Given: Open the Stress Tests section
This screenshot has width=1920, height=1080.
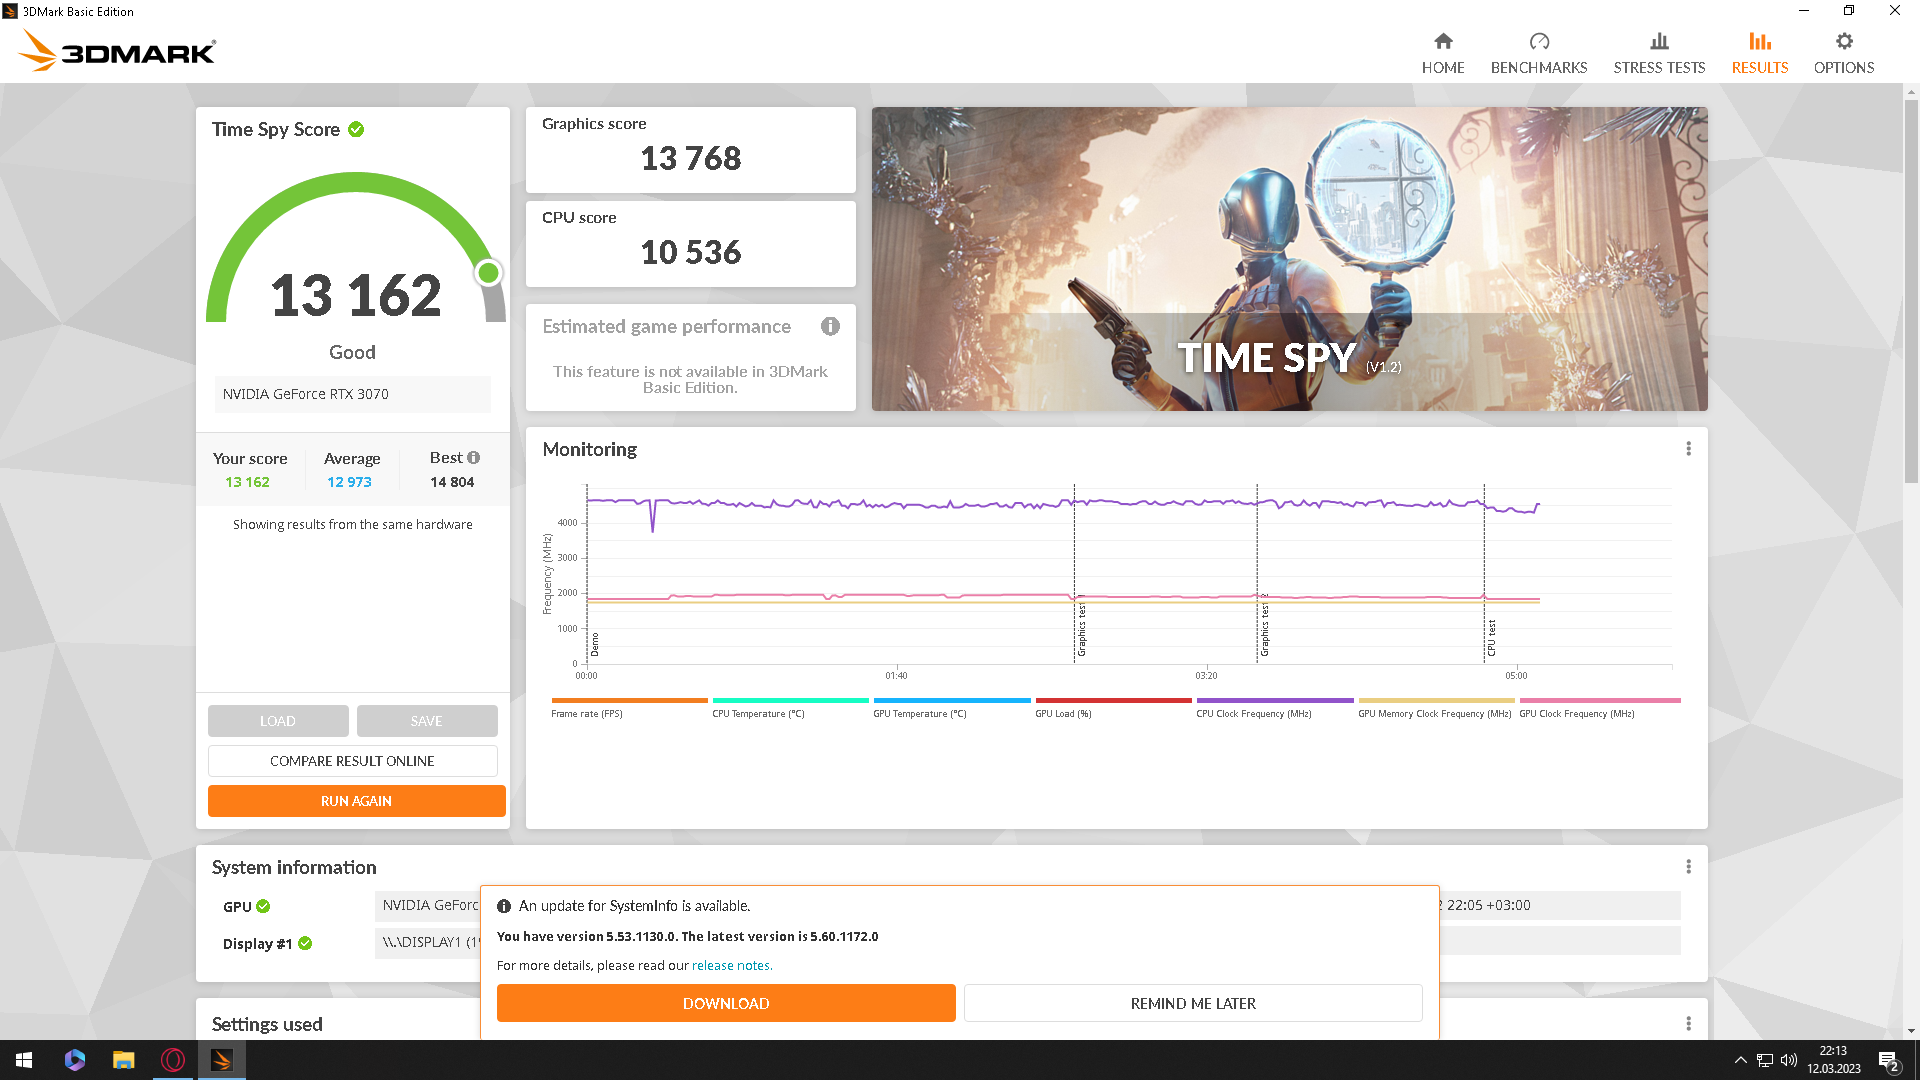Looking at the screenshot, I should pos(1658,53).
